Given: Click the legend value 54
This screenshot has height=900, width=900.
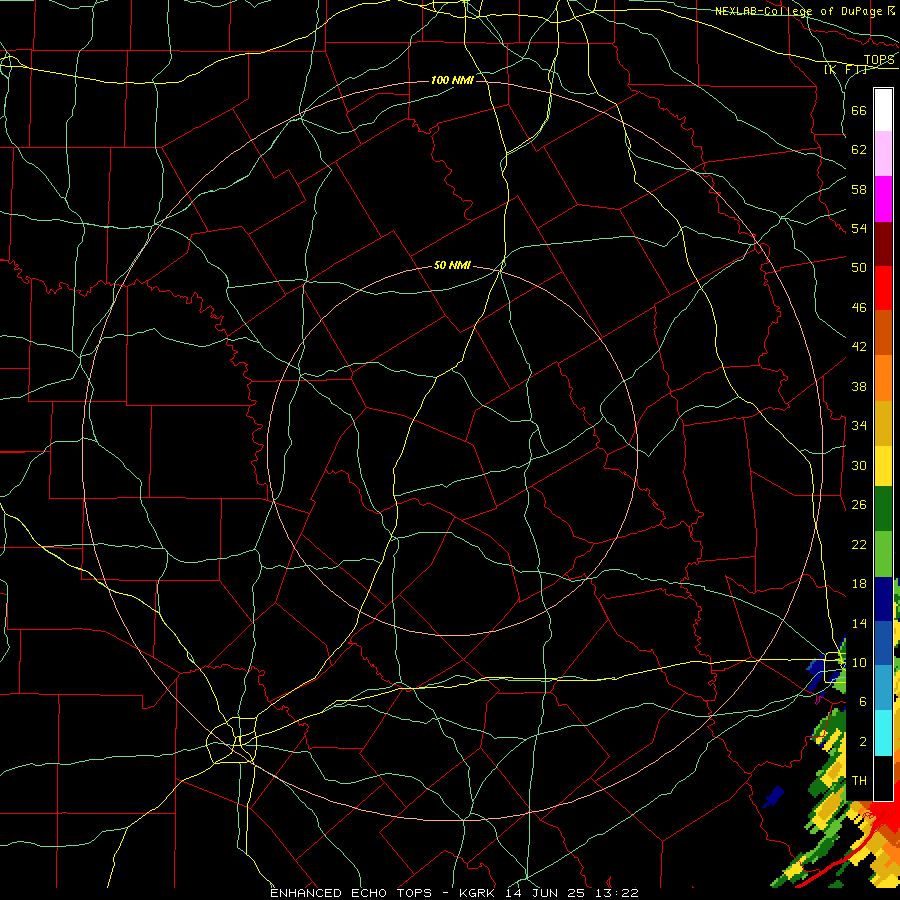Looking at the screenshot, I should 859,228.
